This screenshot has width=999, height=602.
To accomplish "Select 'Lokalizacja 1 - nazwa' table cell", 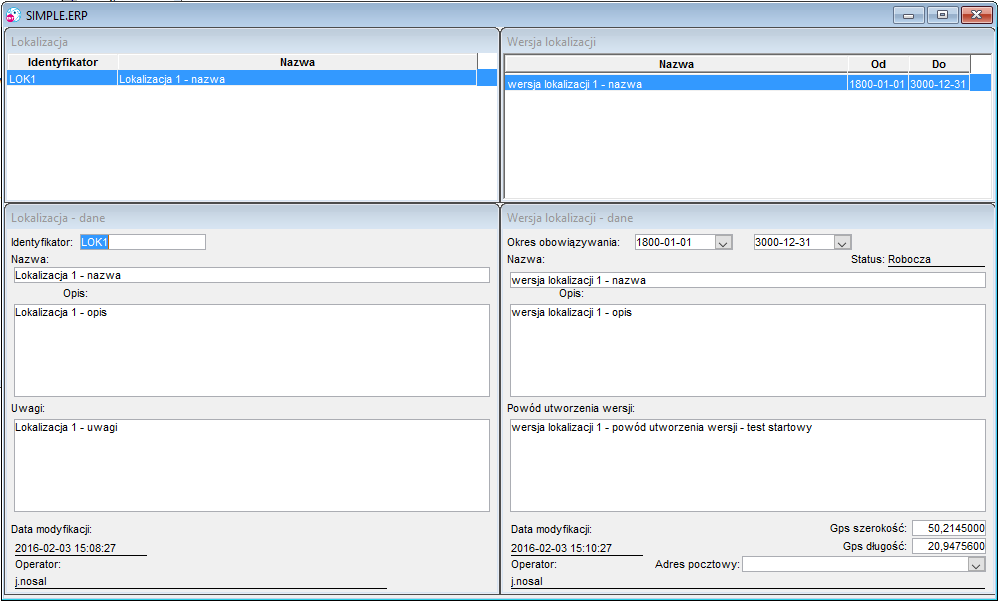I will click(297, 79).
